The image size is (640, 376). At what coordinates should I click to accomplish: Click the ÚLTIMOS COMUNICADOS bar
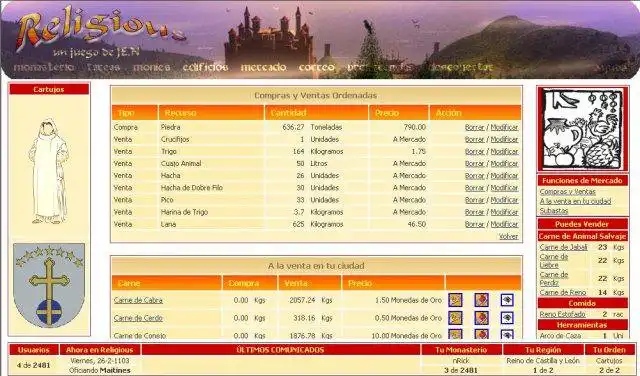(281, 350)
